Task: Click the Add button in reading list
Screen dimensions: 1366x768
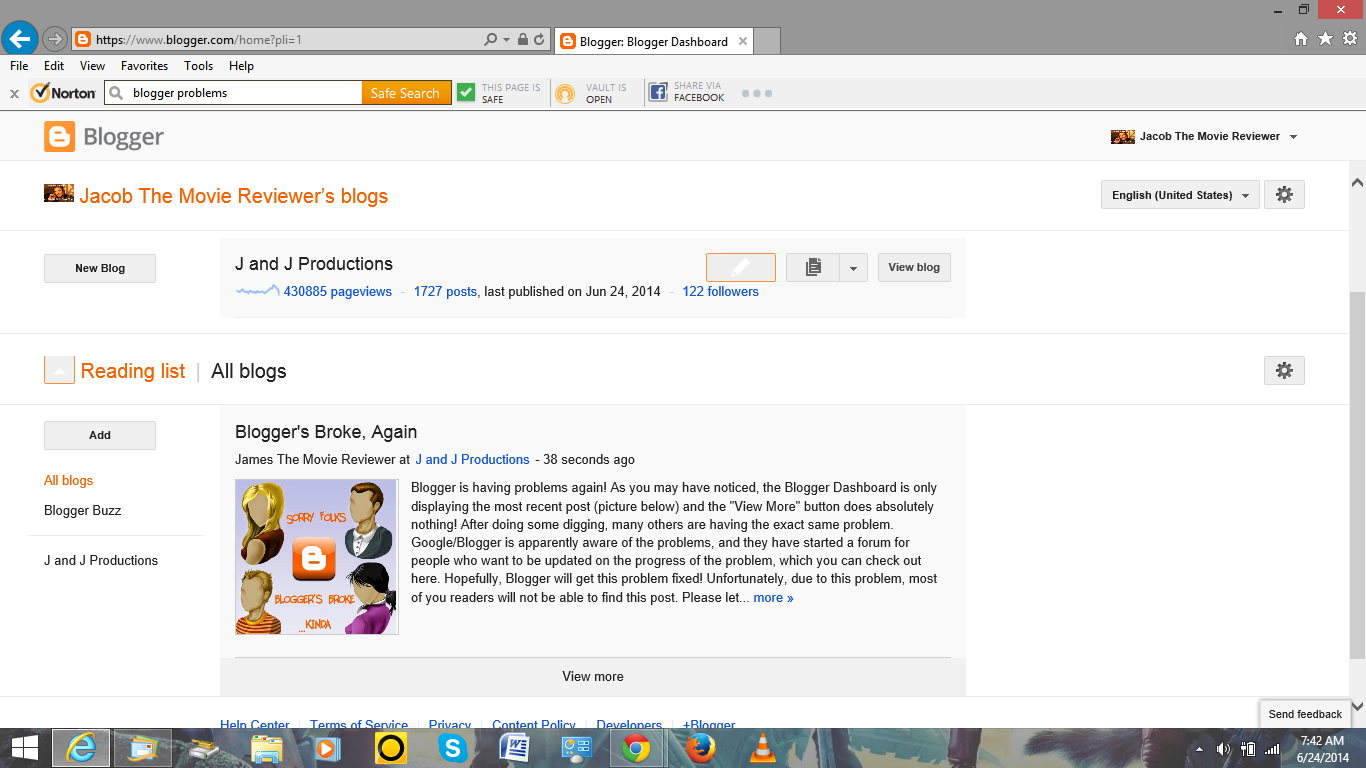Action: pyautogui.click(x=100, y=435)
